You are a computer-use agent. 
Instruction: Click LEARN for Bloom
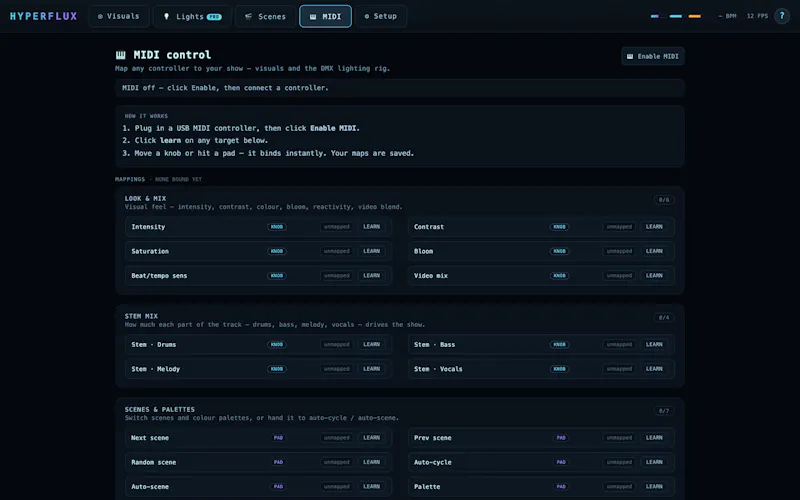click(x=654, y=251)
